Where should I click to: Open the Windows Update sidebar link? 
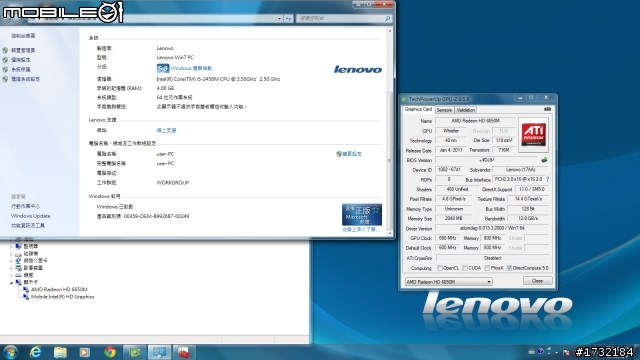[31, 216]
